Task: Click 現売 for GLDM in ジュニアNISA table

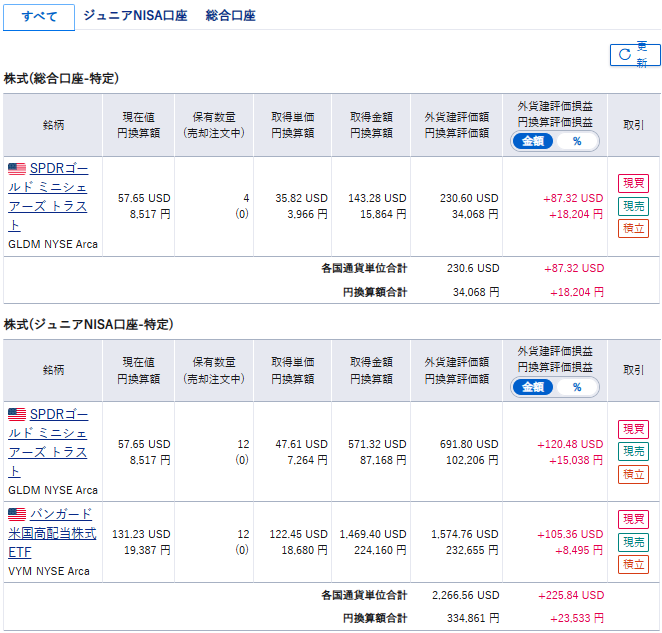Action: (x=633, y=452)
